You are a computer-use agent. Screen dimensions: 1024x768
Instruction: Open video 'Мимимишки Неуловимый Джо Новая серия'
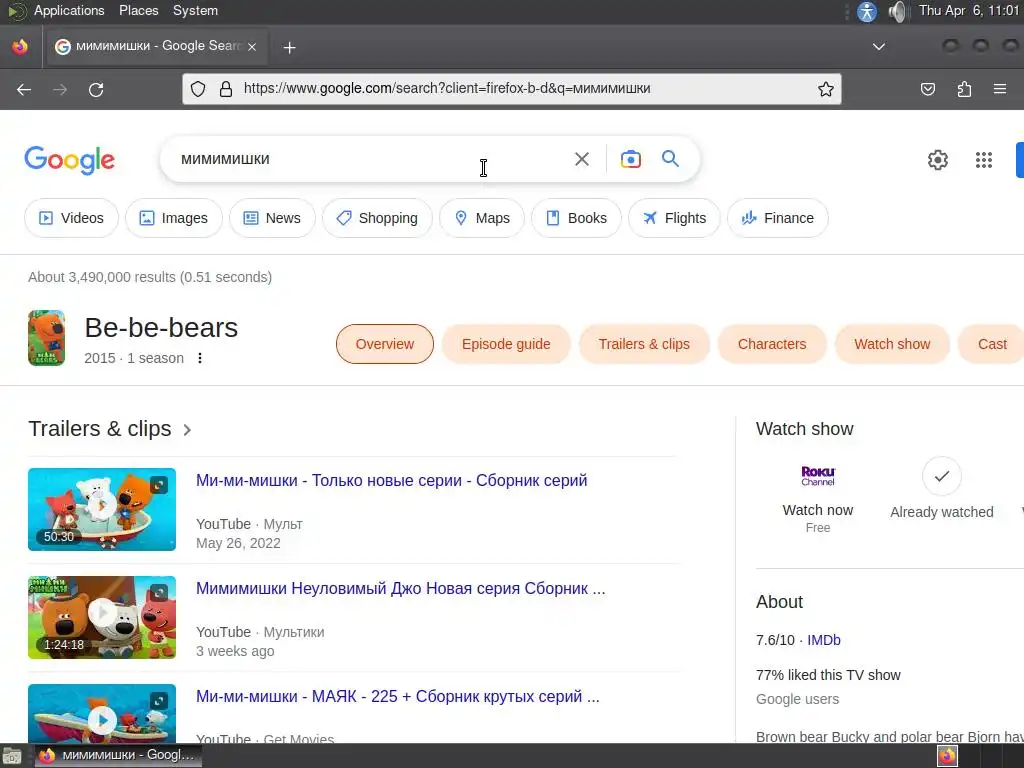[x=400, y=588]
